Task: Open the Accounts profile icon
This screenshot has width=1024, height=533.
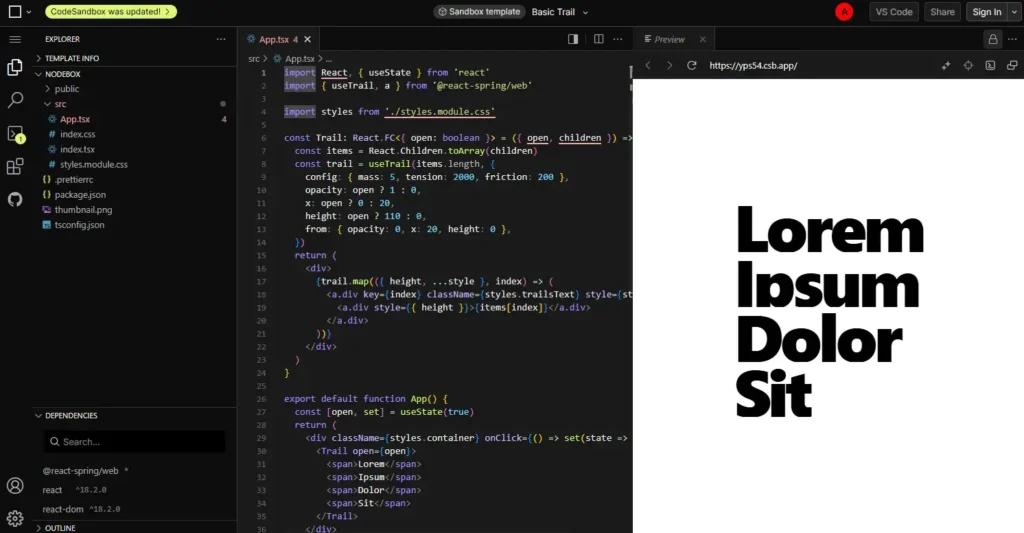Action: click(x=14, y=485)
